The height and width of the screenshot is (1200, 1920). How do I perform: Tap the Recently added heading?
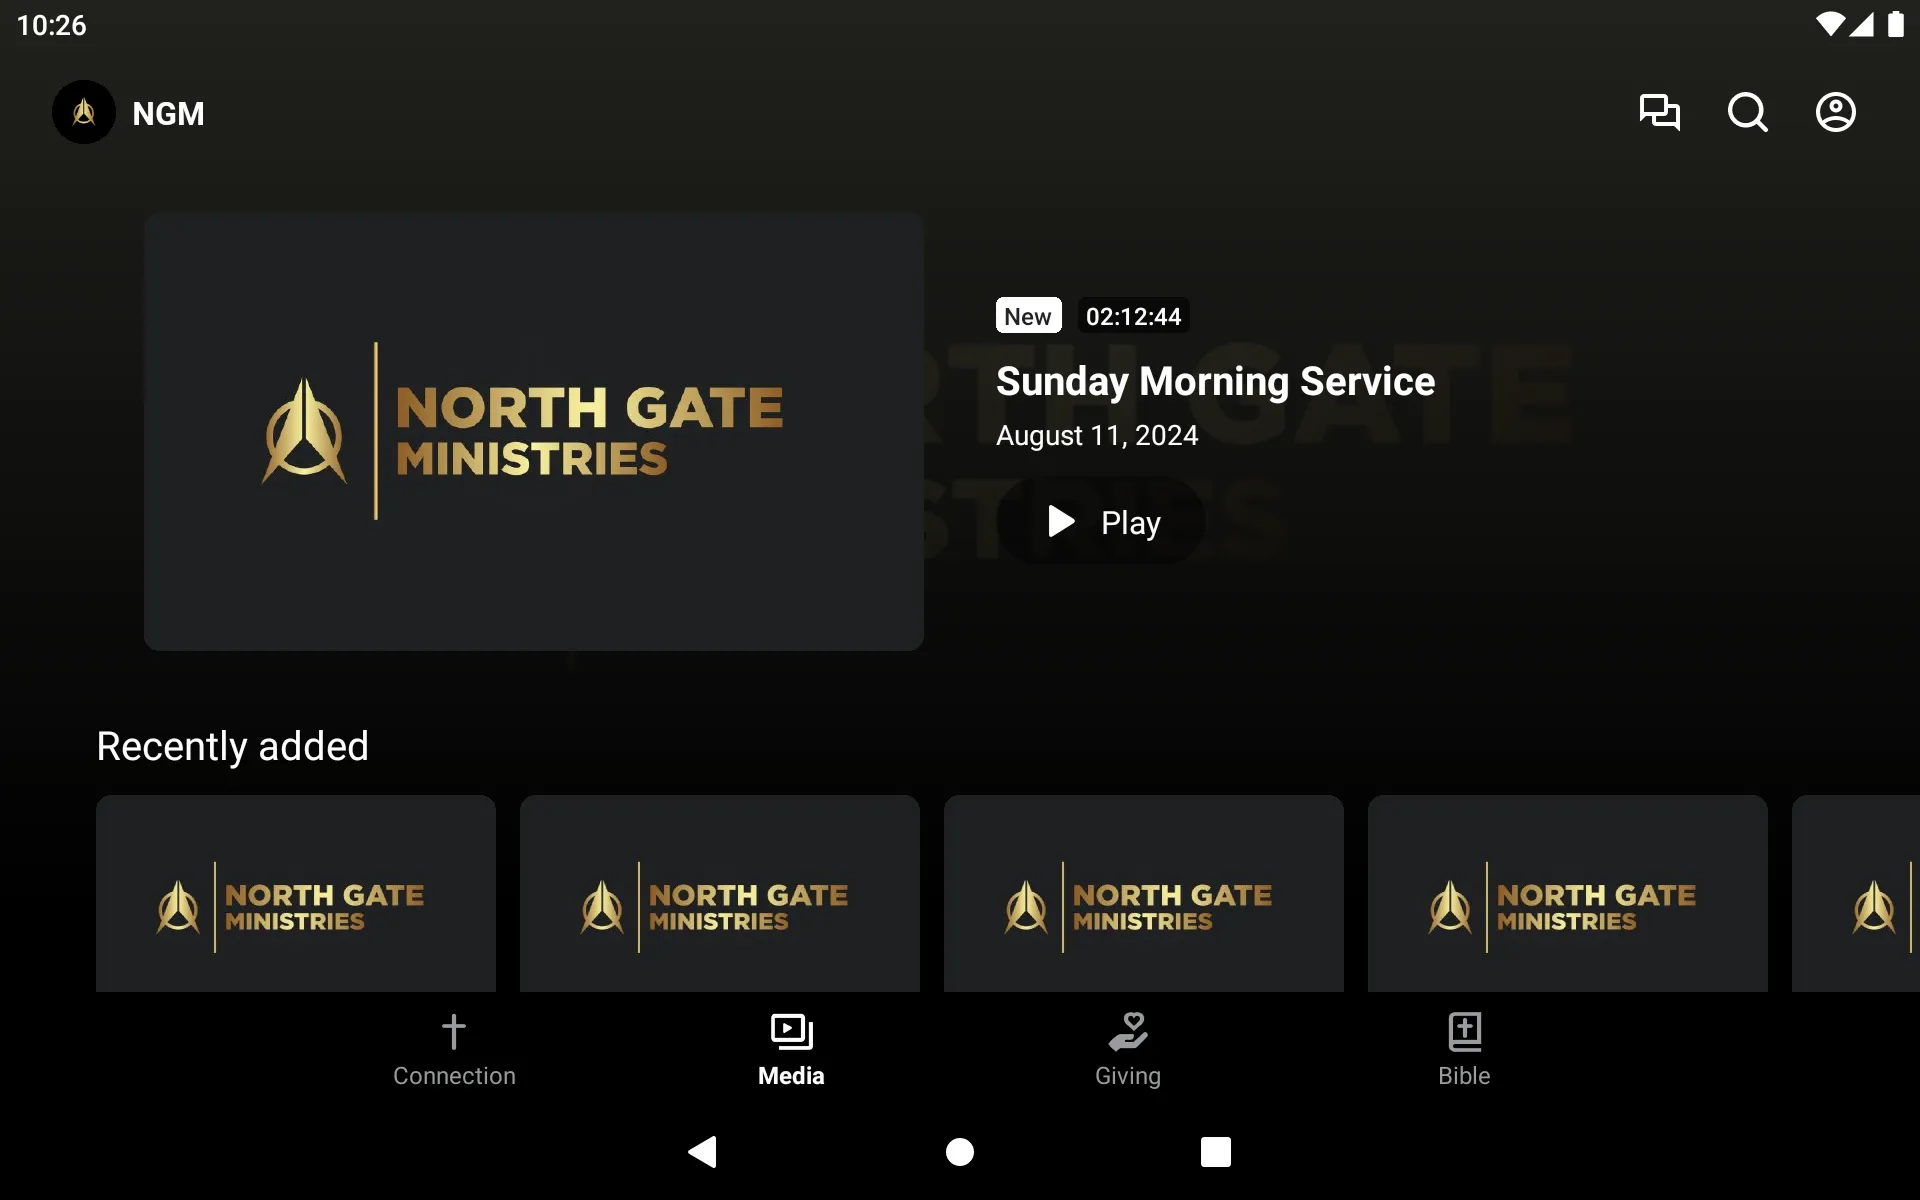(233, 746)
